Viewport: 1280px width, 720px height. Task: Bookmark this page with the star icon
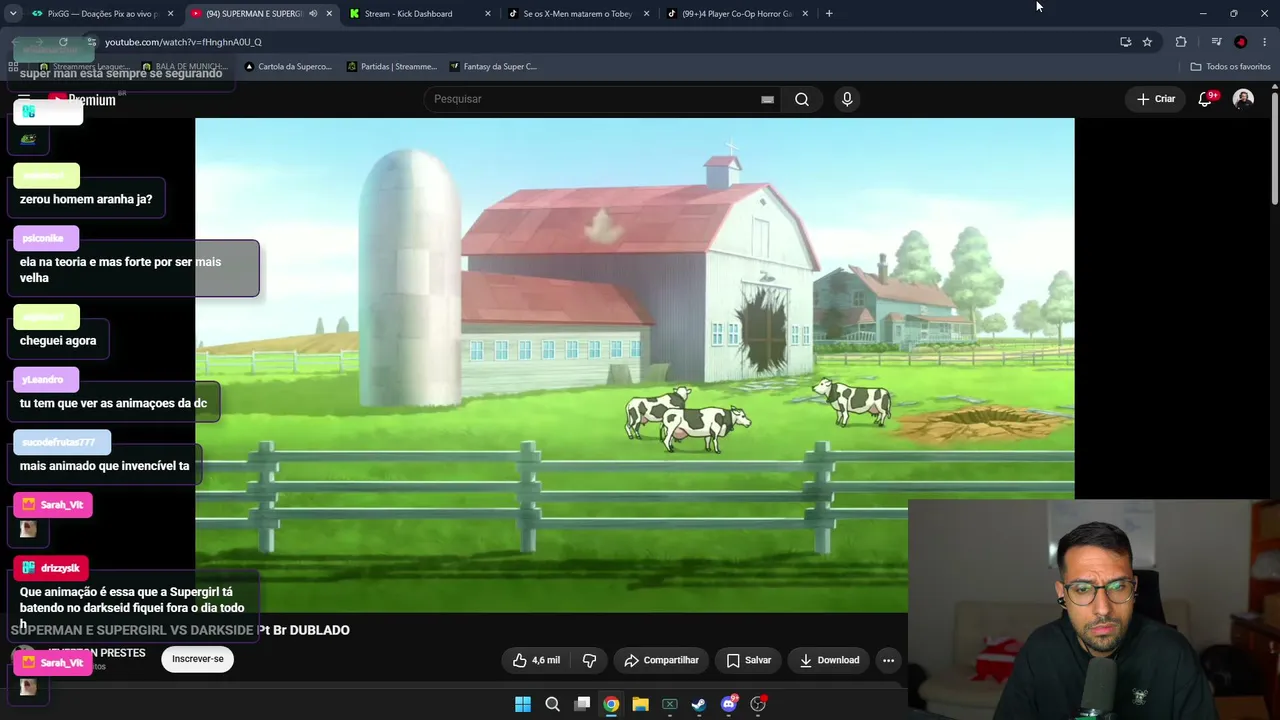pyautogui.click(x=1147, y=42)
